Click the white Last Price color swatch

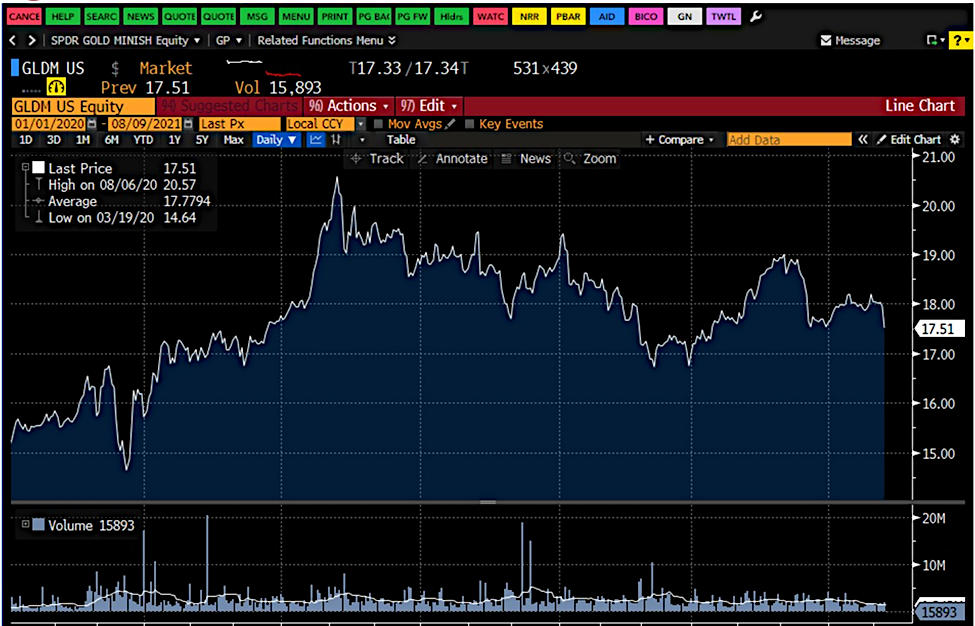(x=39, y=167)
